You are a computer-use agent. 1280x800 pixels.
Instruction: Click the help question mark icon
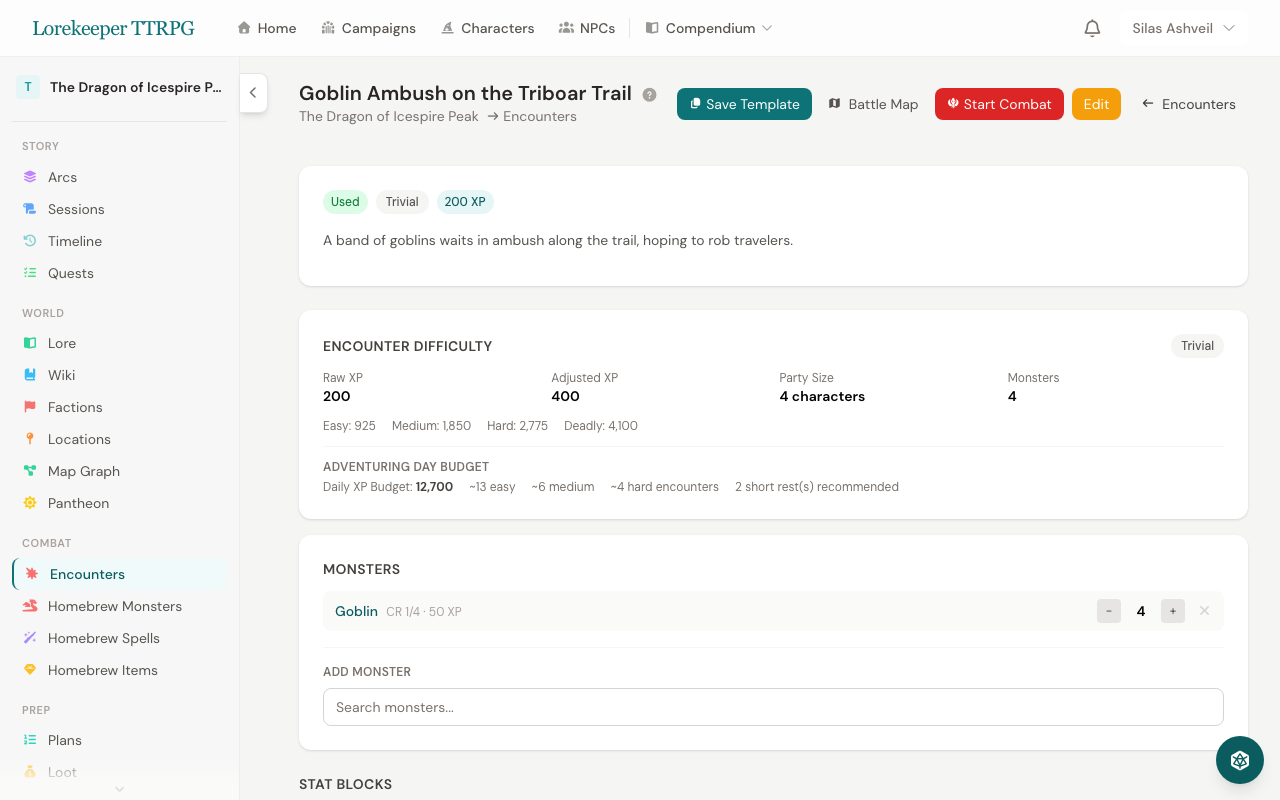click(x=650, y=95)
